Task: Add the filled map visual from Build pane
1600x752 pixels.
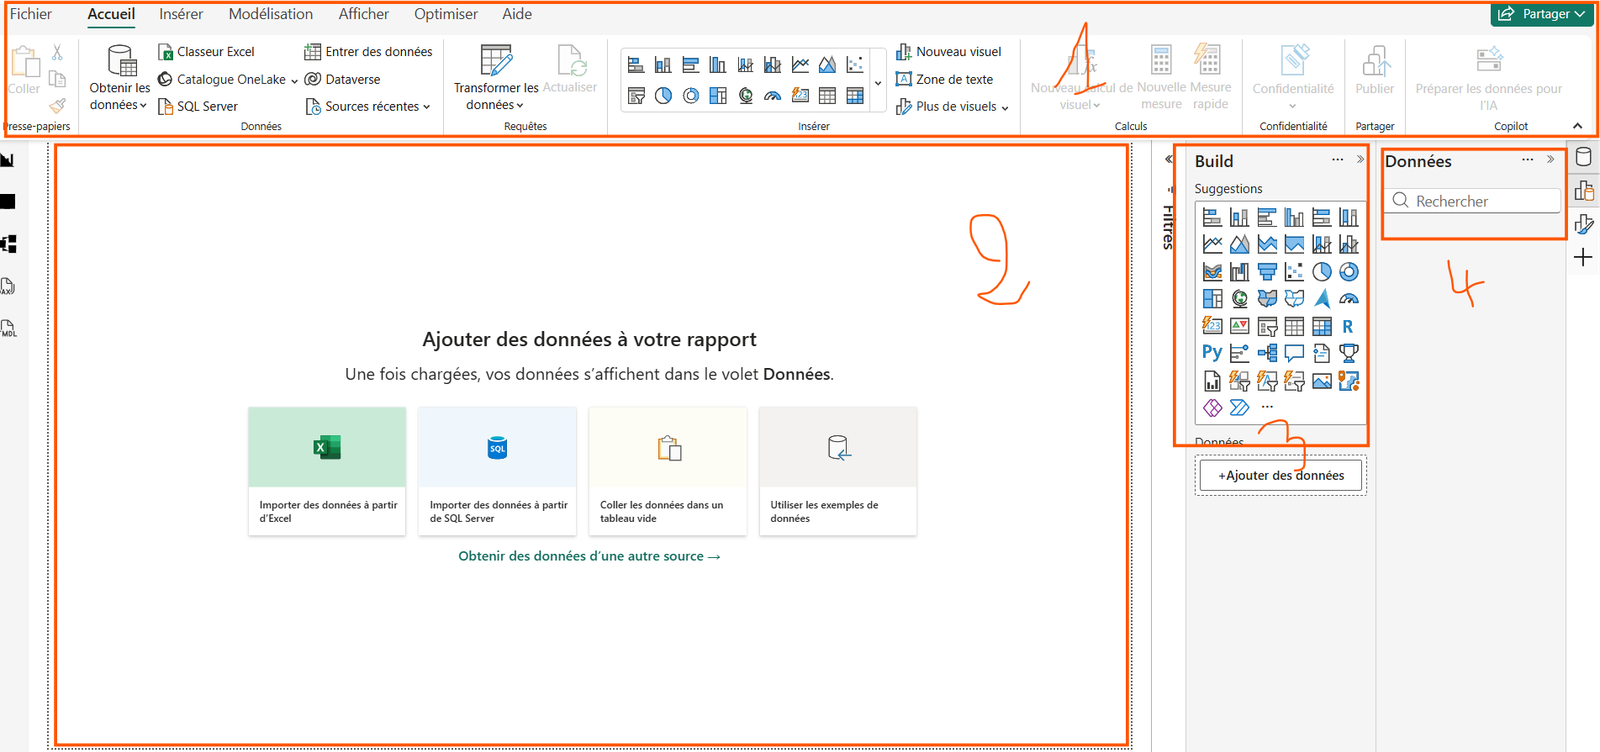Action: coord(1267,298)
